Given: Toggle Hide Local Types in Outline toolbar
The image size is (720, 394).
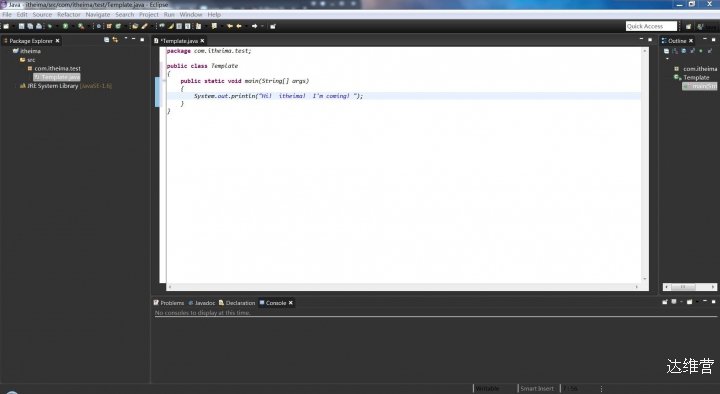Looking at the screenshot, I should pos(710,51).
